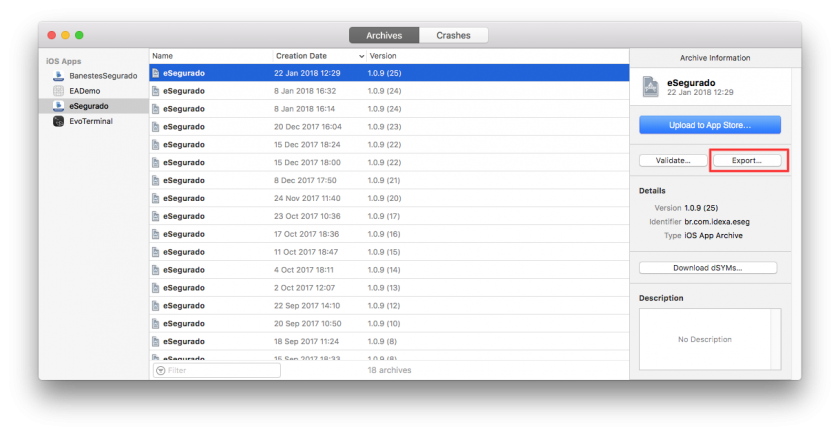This screenshot has width=840, height=435.
Task: Click the Validate button
Action: coord(673,160)
